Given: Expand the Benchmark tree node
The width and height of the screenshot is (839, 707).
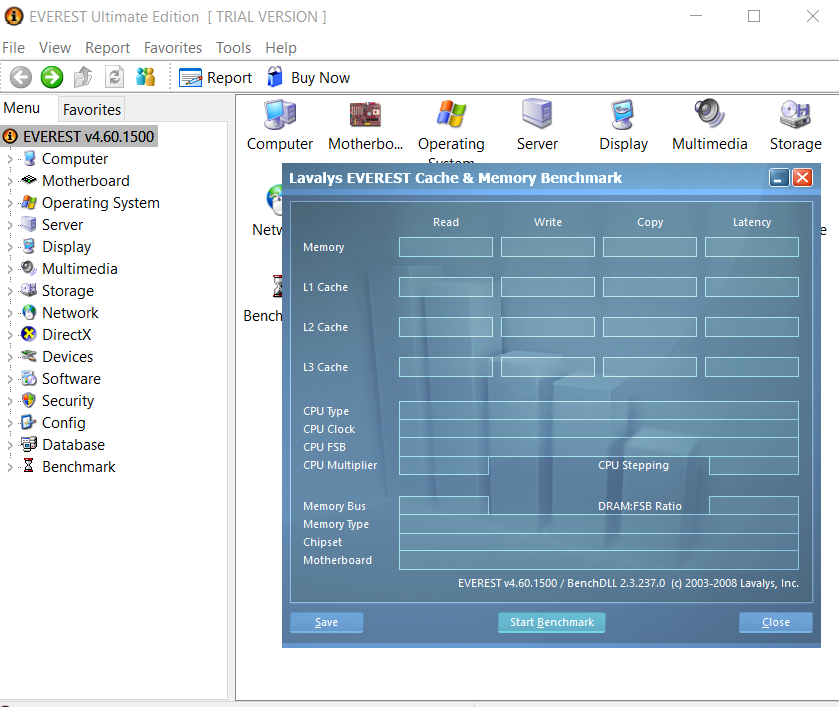Looking at the screenshot, I should (x=10, y=467).
